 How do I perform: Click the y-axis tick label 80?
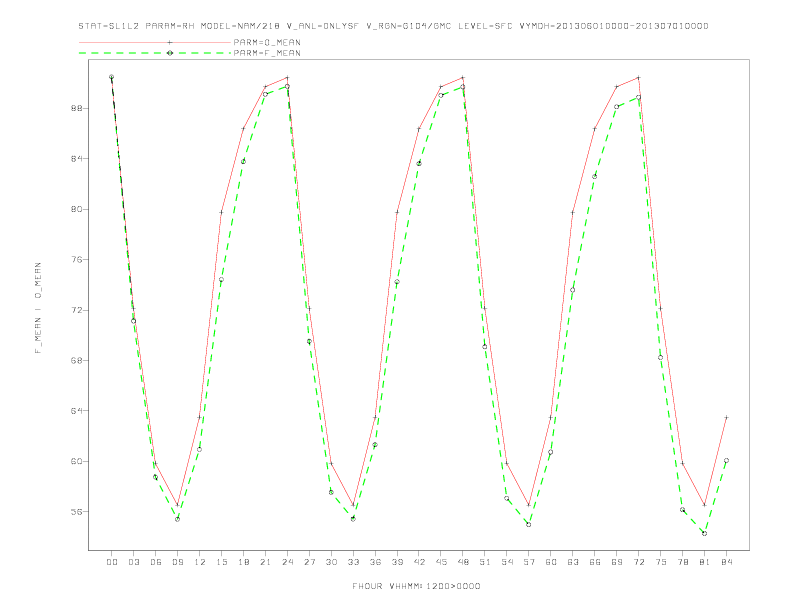coord(76,210)
